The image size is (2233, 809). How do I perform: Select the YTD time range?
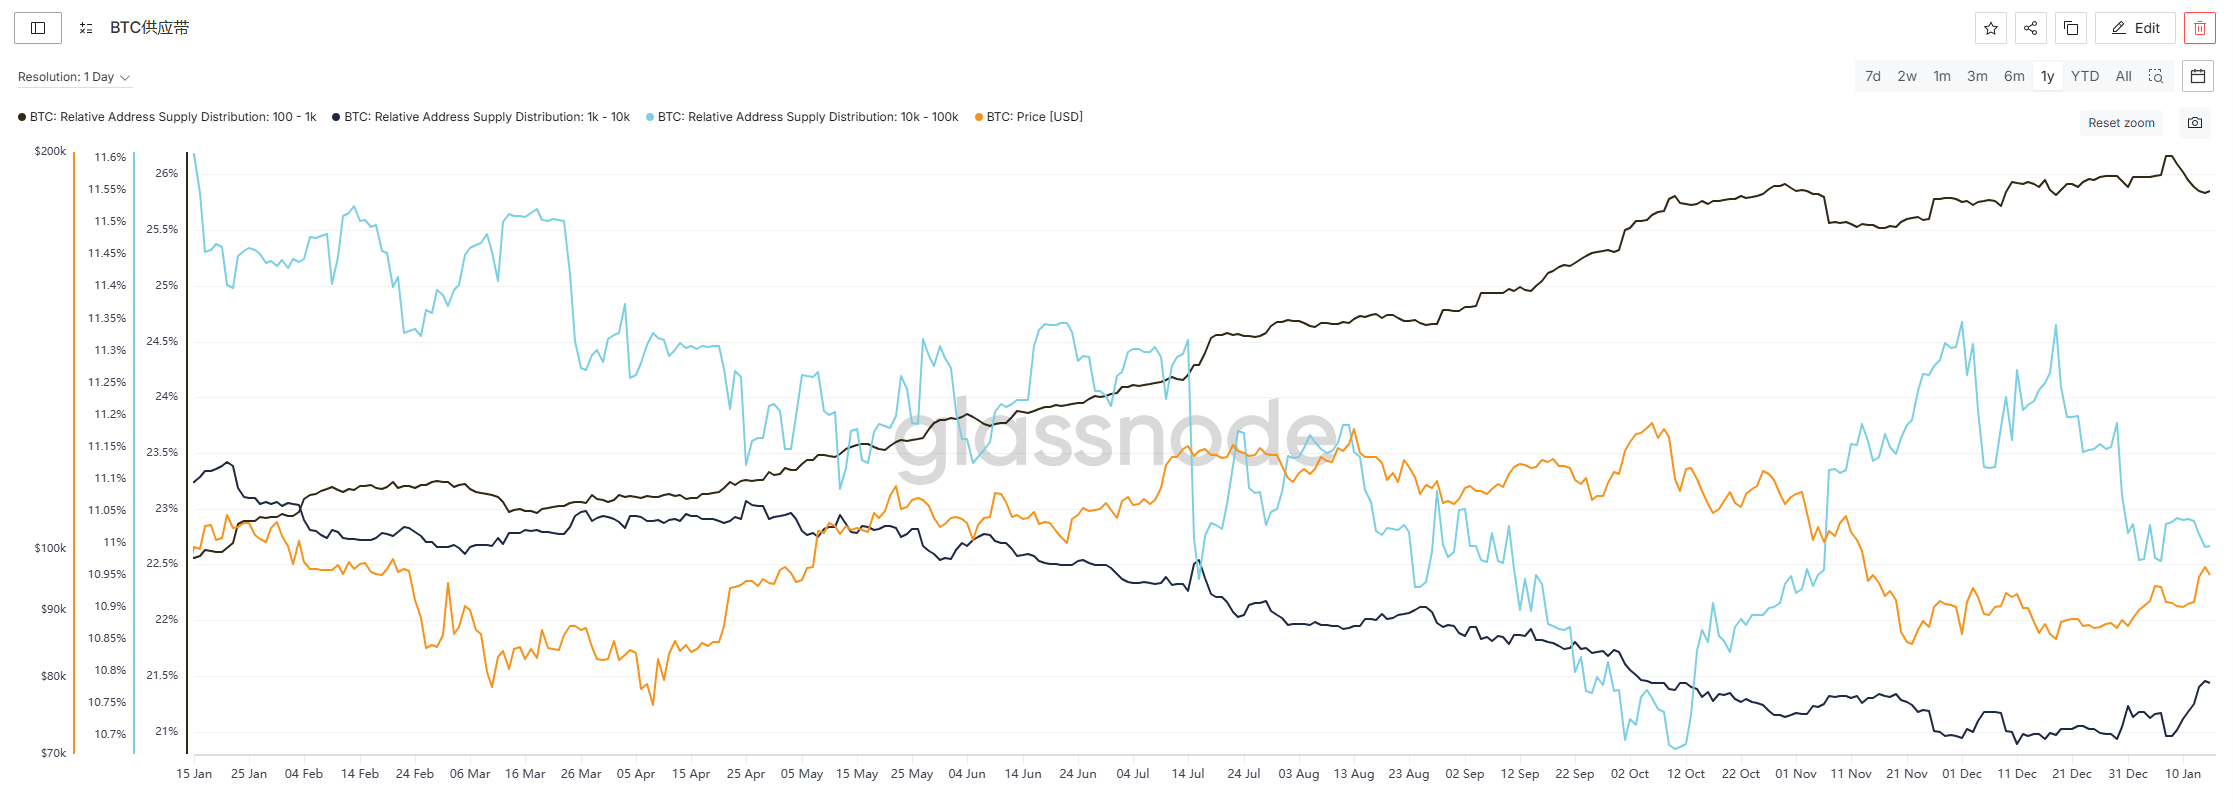click(2084, 76)
